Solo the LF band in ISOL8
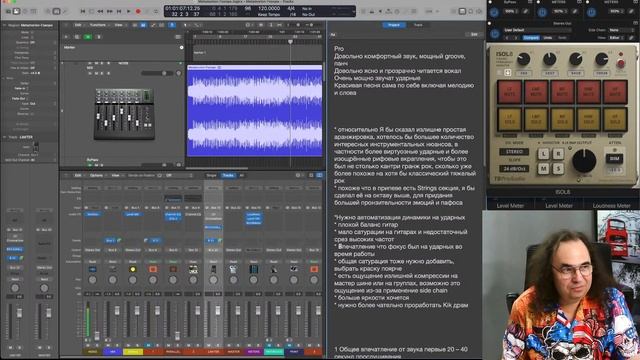 click(509, 119)
